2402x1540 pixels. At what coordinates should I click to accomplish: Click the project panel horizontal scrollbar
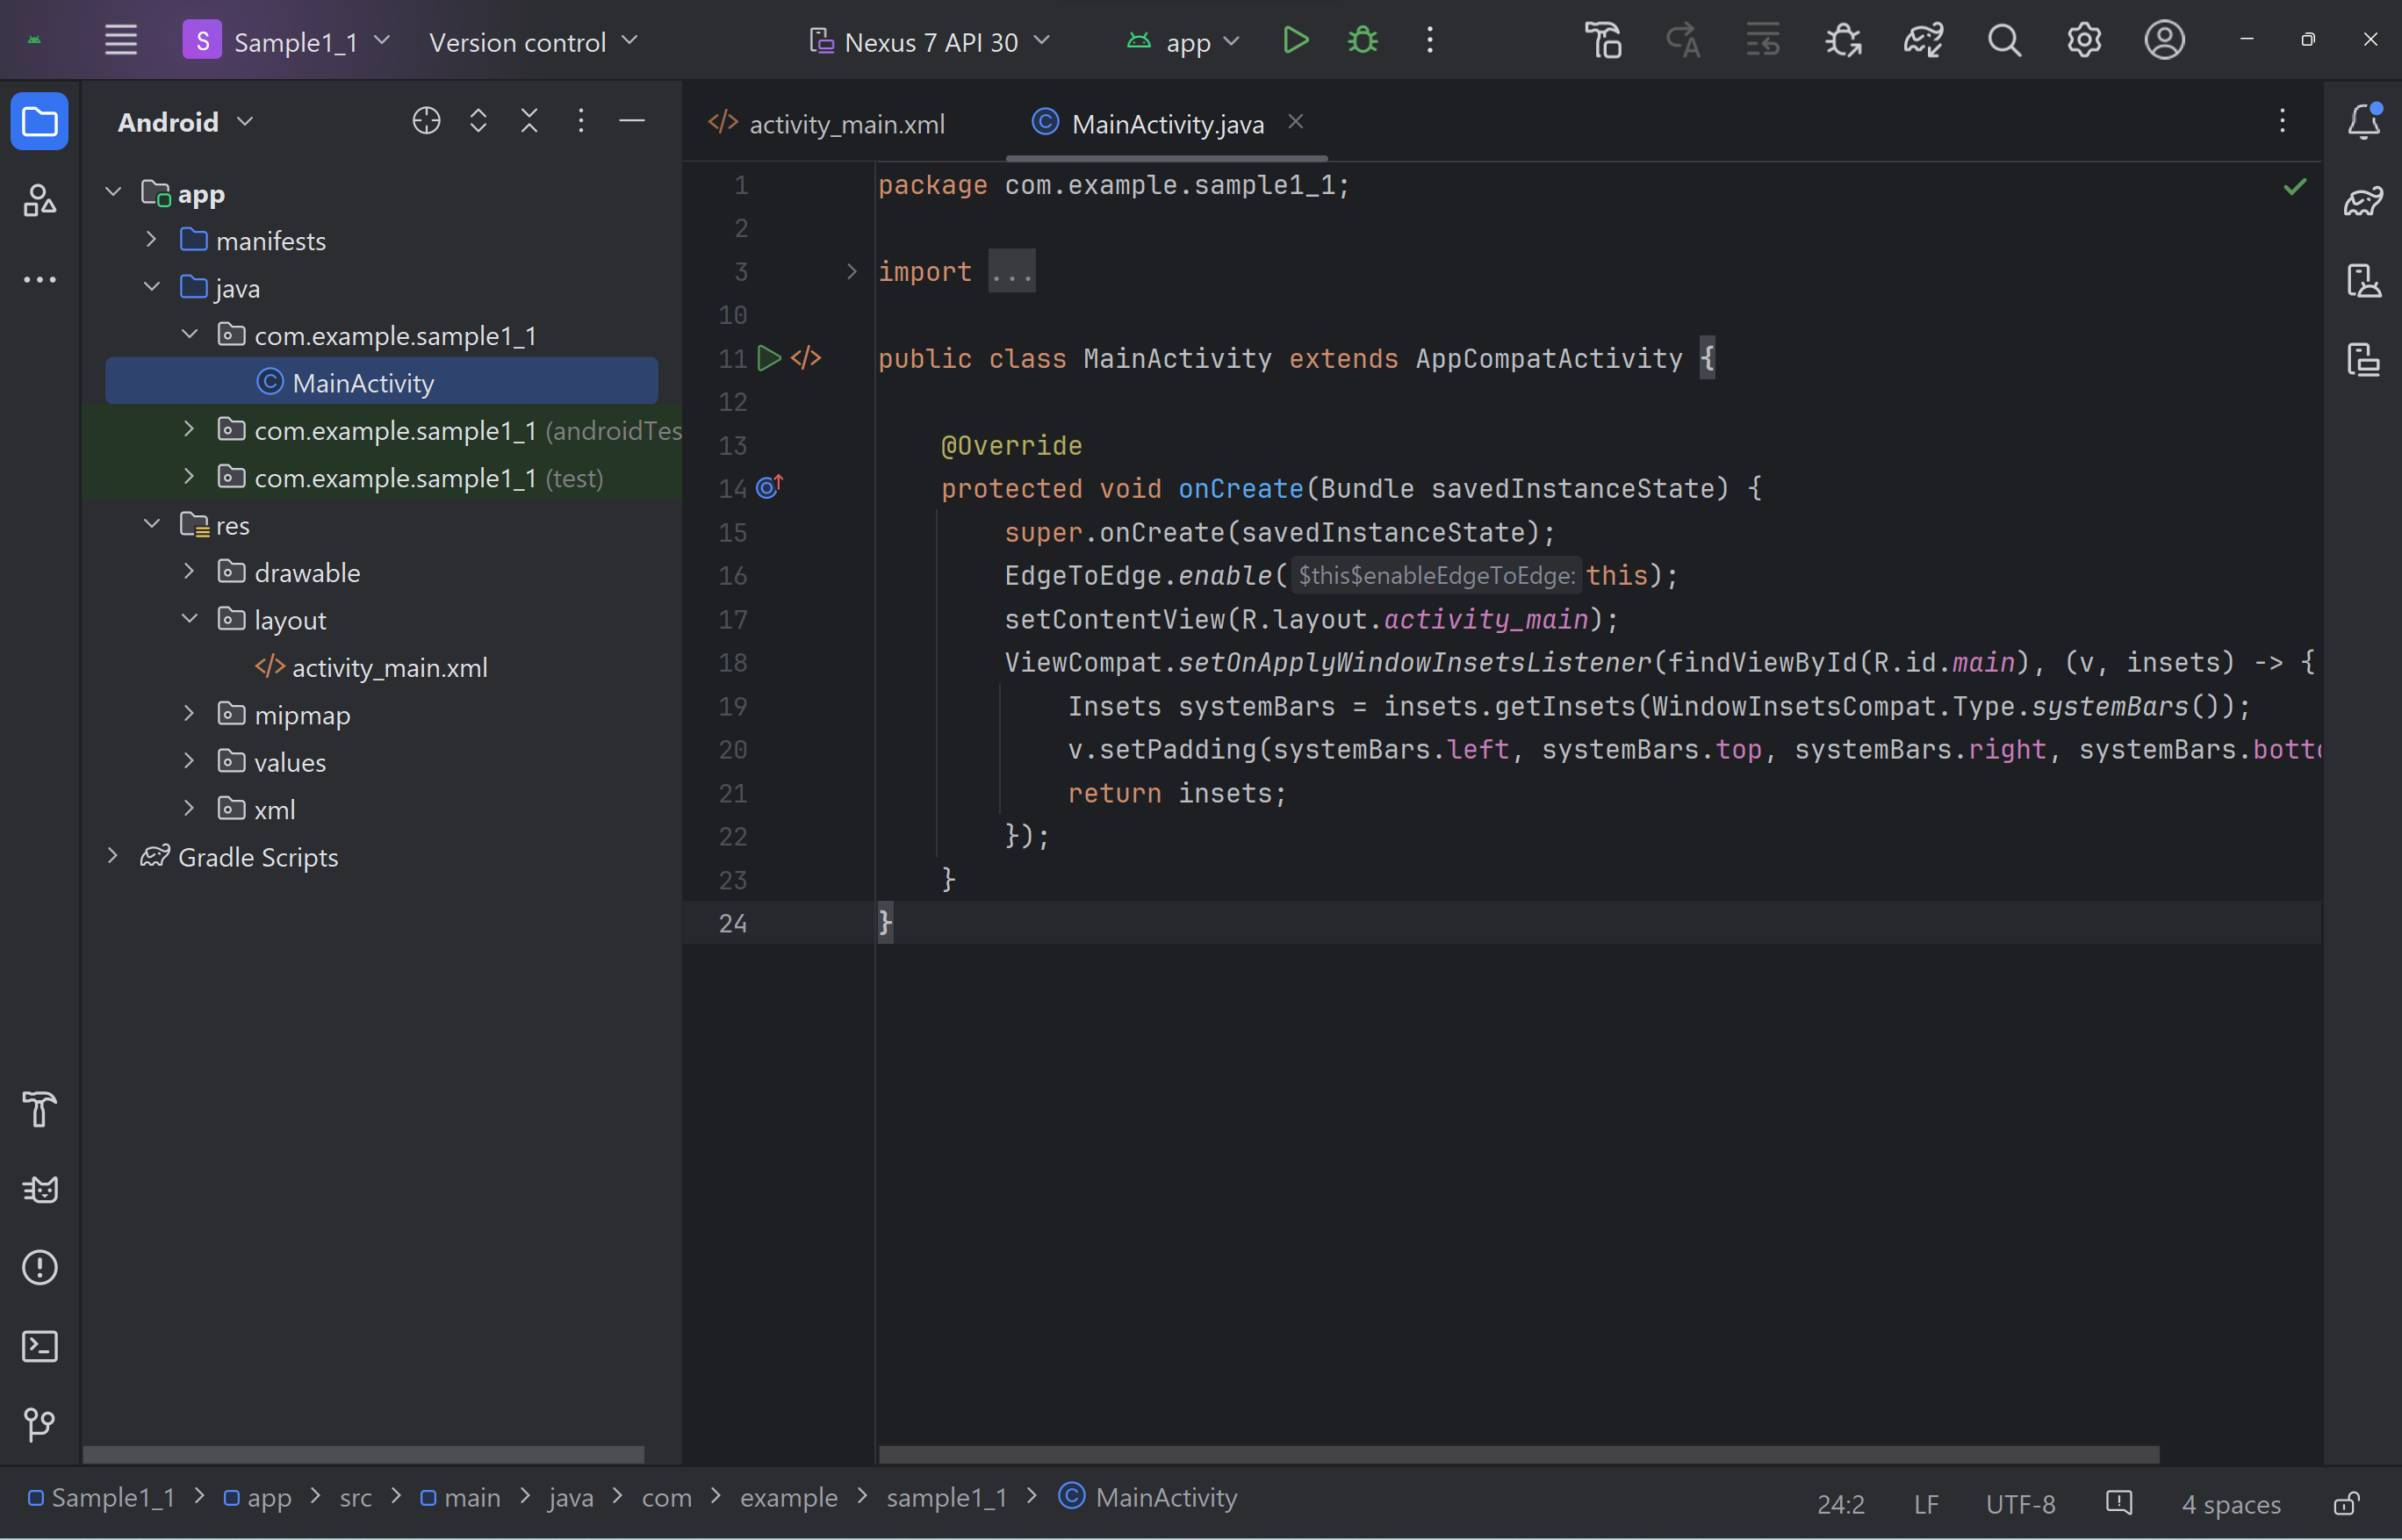tap(363, 1454)
